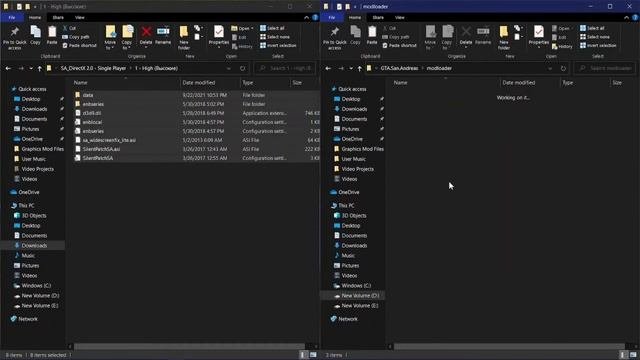This screenshot has width=640, height=360.
Task: Open the Open dropdown in left window ribbon
Action: click(242, 28)
